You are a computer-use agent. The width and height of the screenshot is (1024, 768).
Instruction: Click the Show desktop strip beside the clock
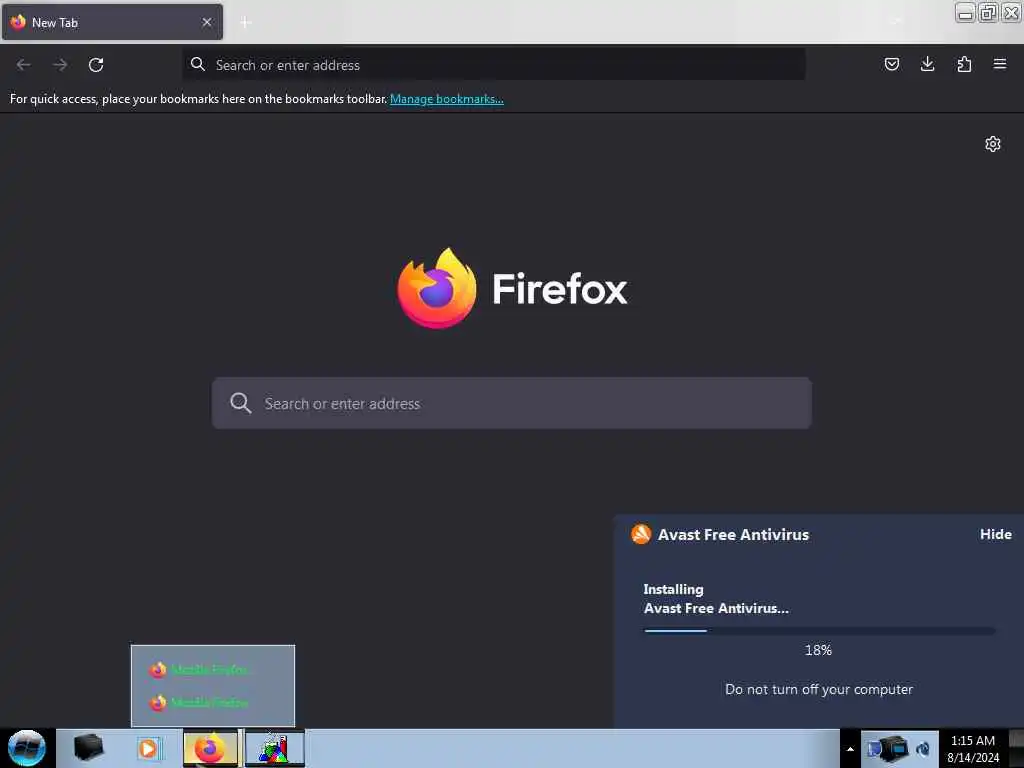[1016, 748]
